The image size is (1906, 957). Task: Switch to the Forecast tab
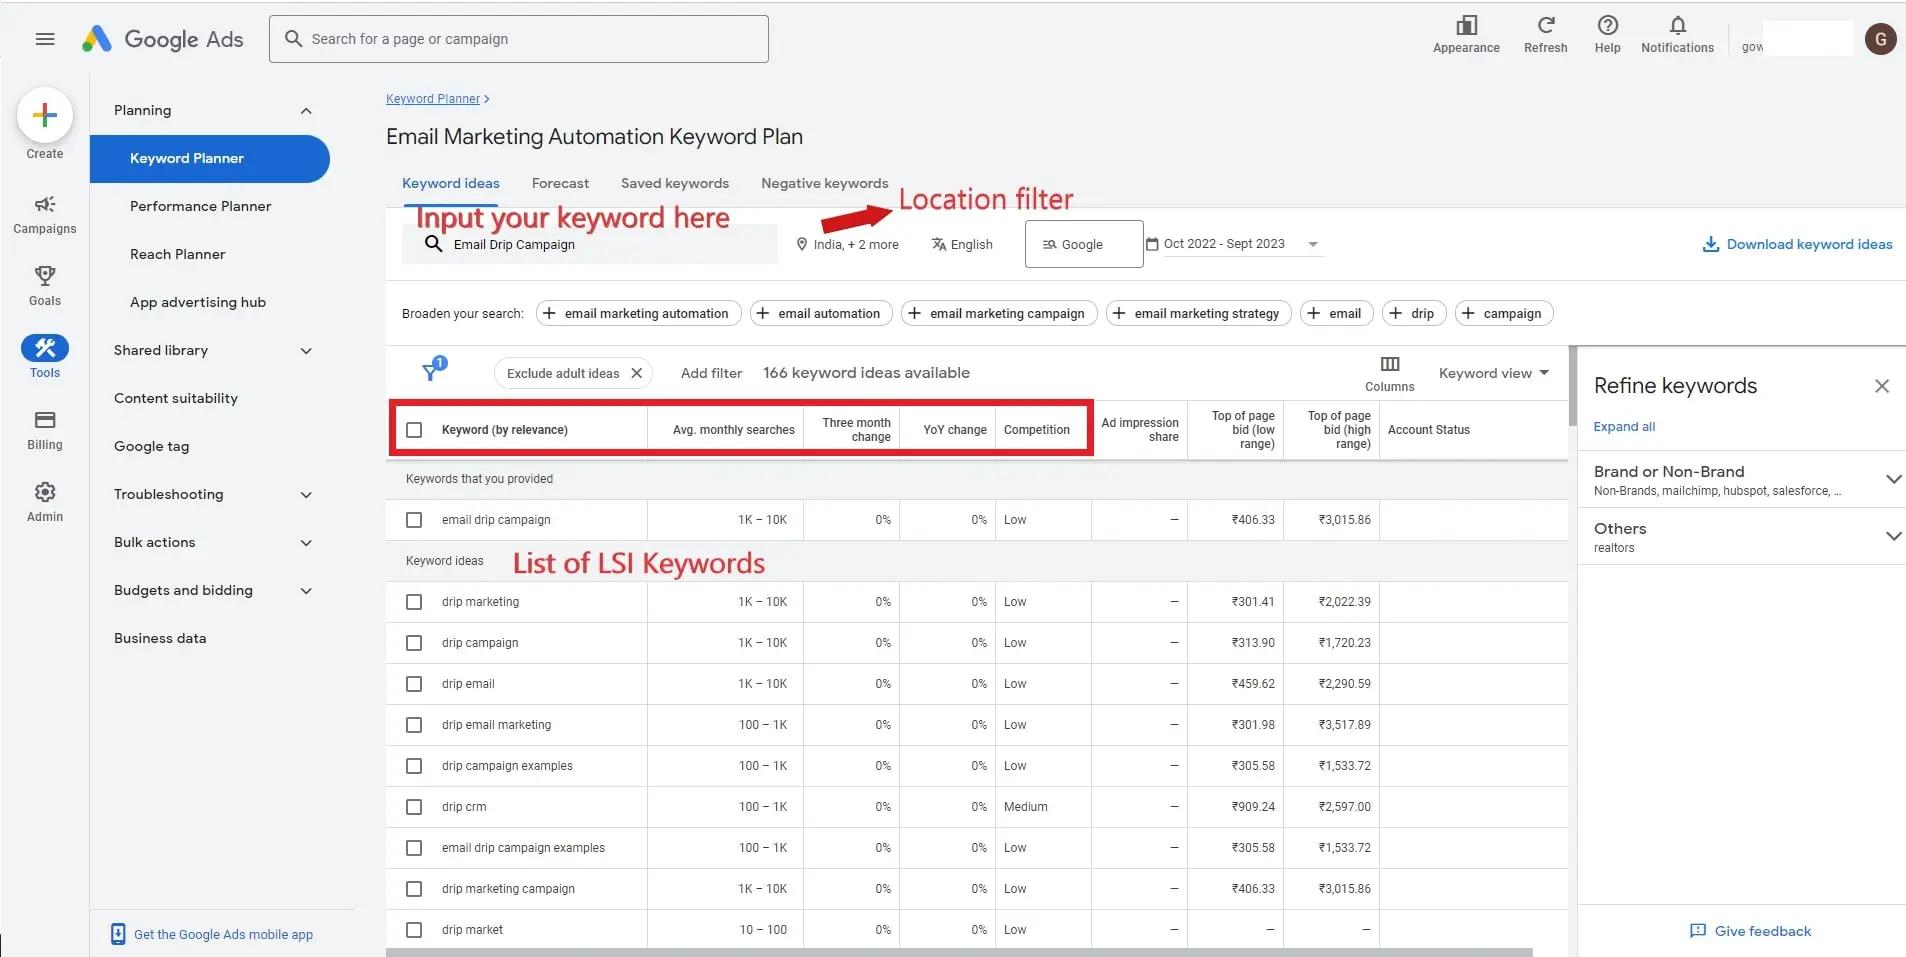(x=560, y=183)
